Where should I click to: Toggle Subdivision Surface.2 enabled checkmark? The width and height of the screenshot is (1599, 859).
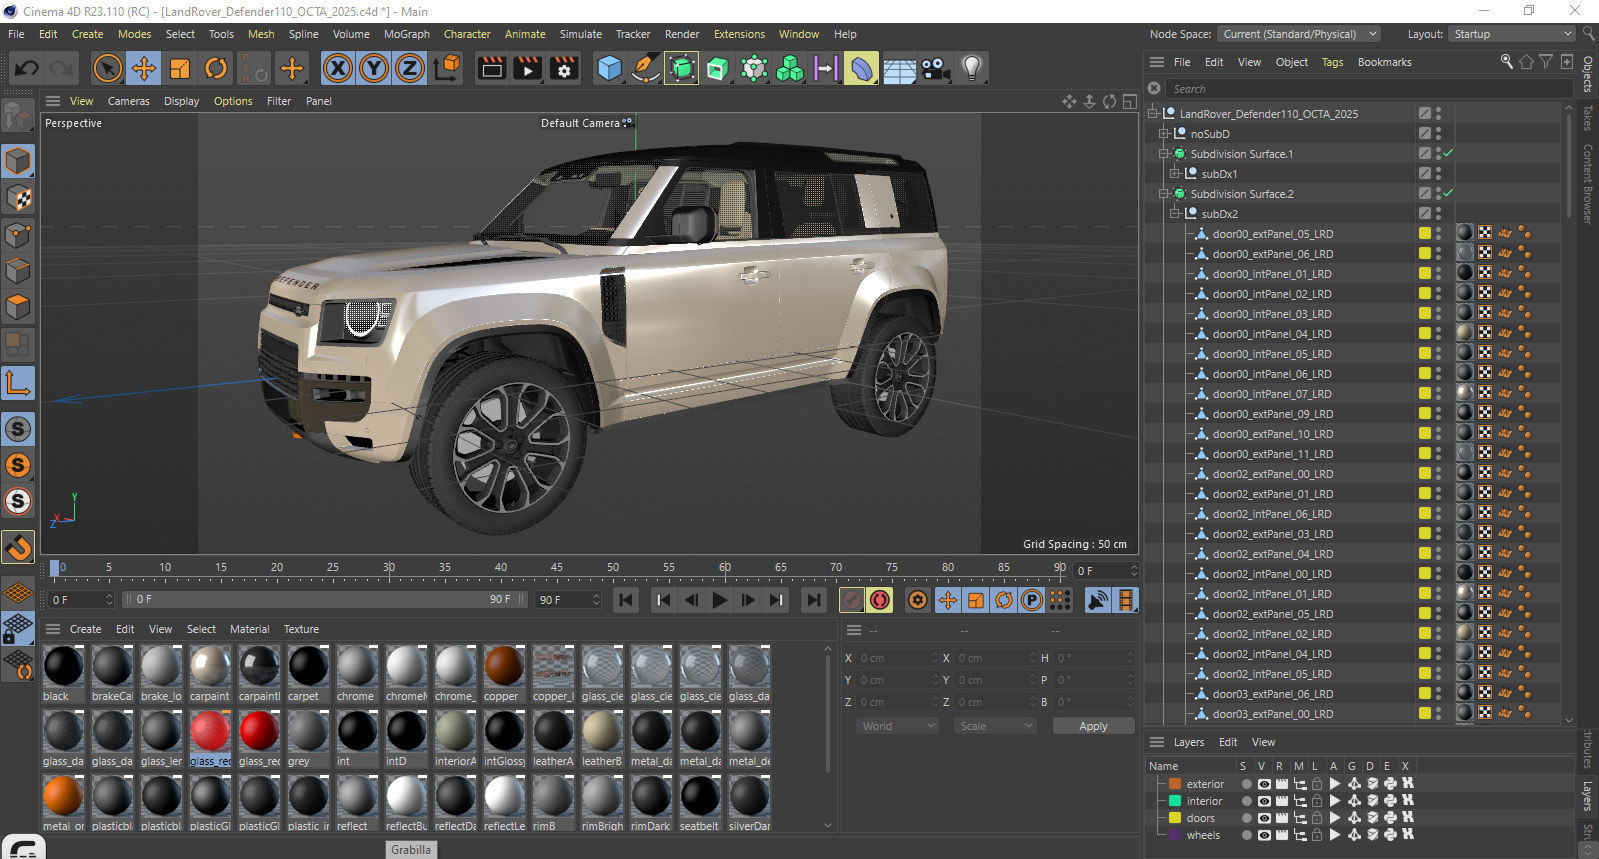[x=1448, y=193]
